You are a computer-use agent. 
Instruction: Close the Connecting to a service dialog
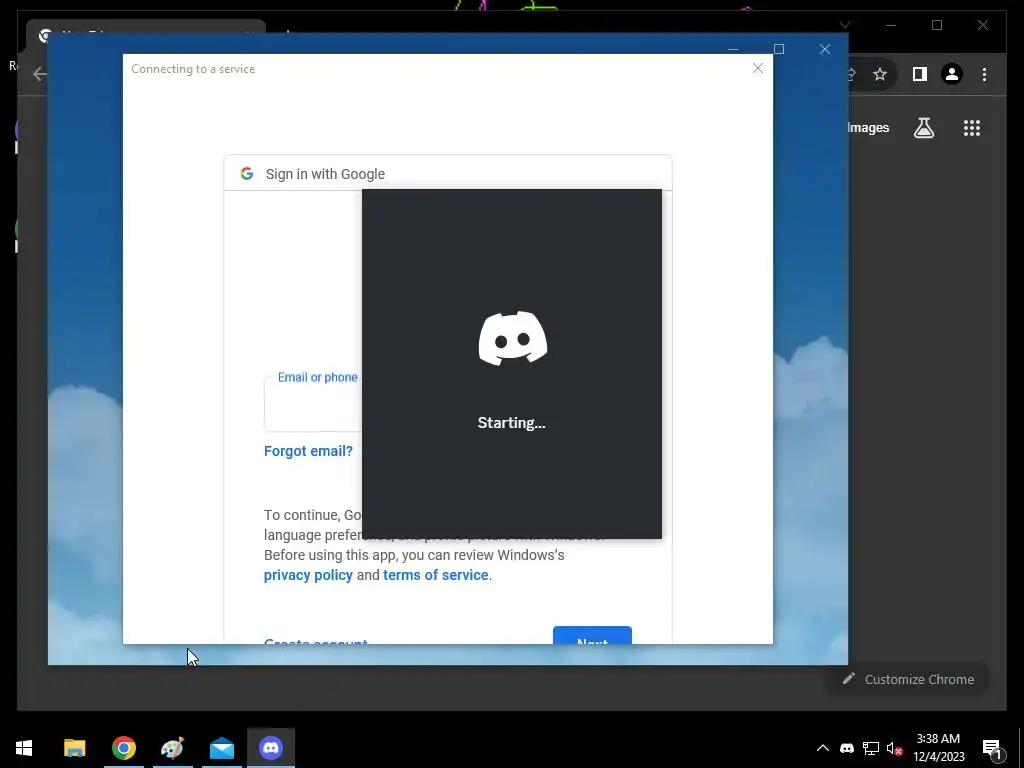click(758, 68)
